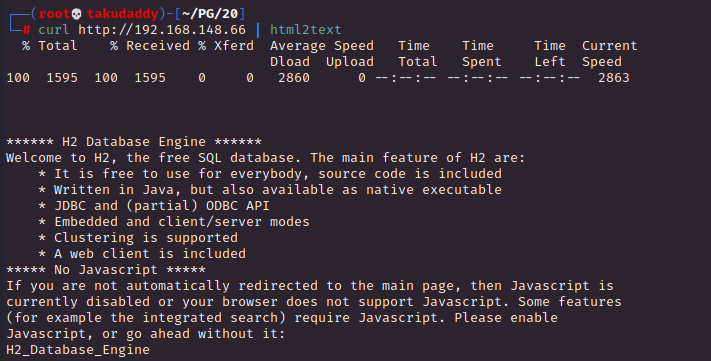Click the skull icon in the prompt

click(77, 14)
